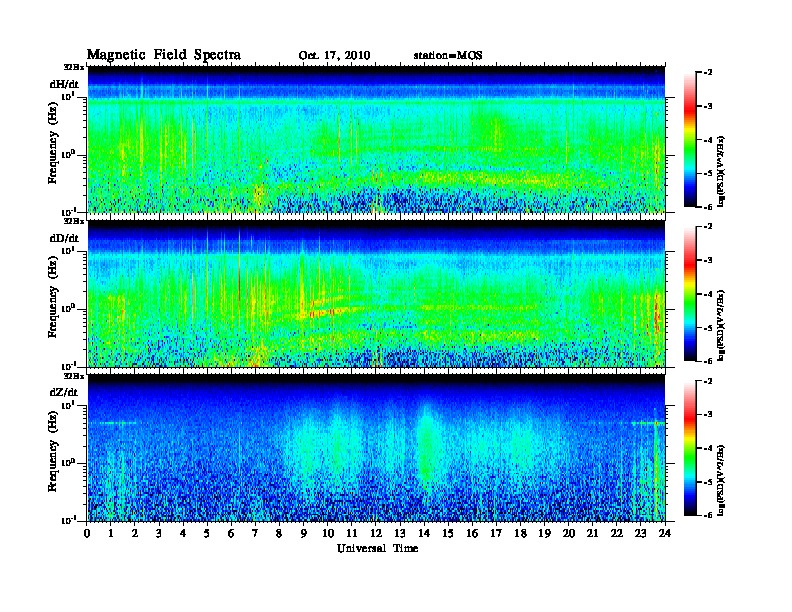Click hour tick label "22" on time axis
This screenshot has width=792, height=612.
pyautogui.click(x=617, y=534)
